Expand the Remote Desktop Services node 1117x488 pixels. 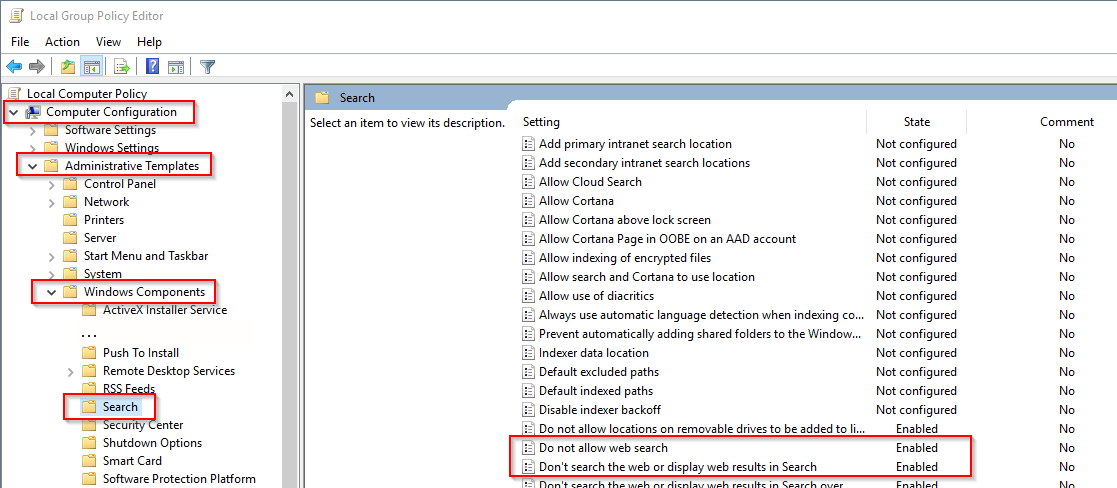pos(71,371)
